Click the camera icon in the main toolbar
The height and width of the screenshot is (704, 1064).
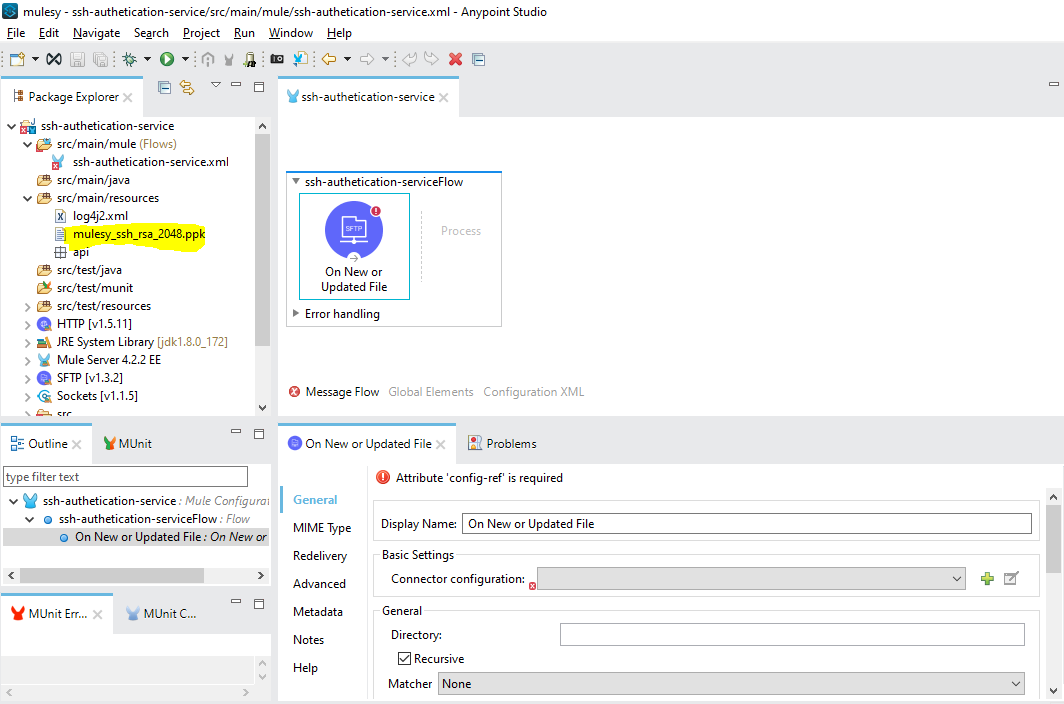(277, 60)
